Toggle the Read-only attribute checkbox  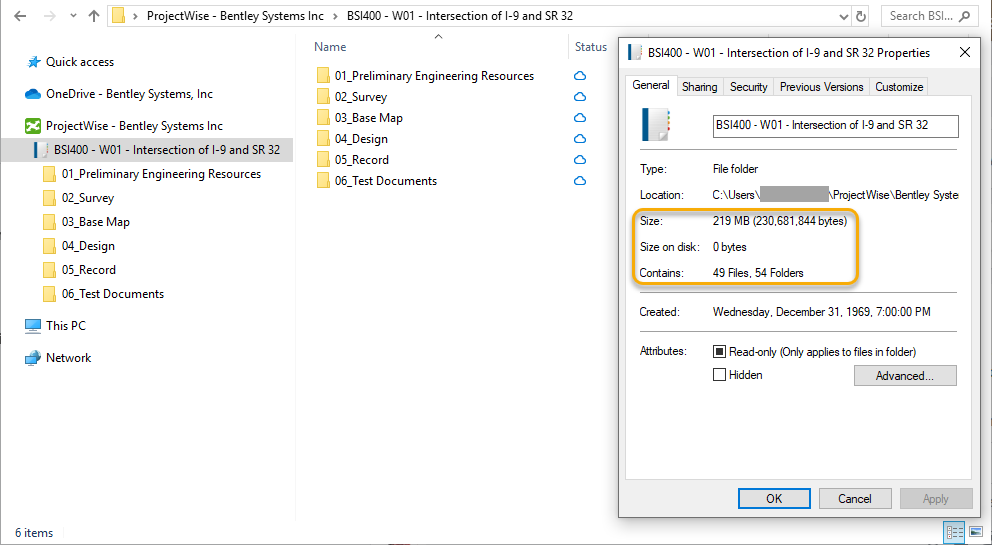[x=719, y=352]
